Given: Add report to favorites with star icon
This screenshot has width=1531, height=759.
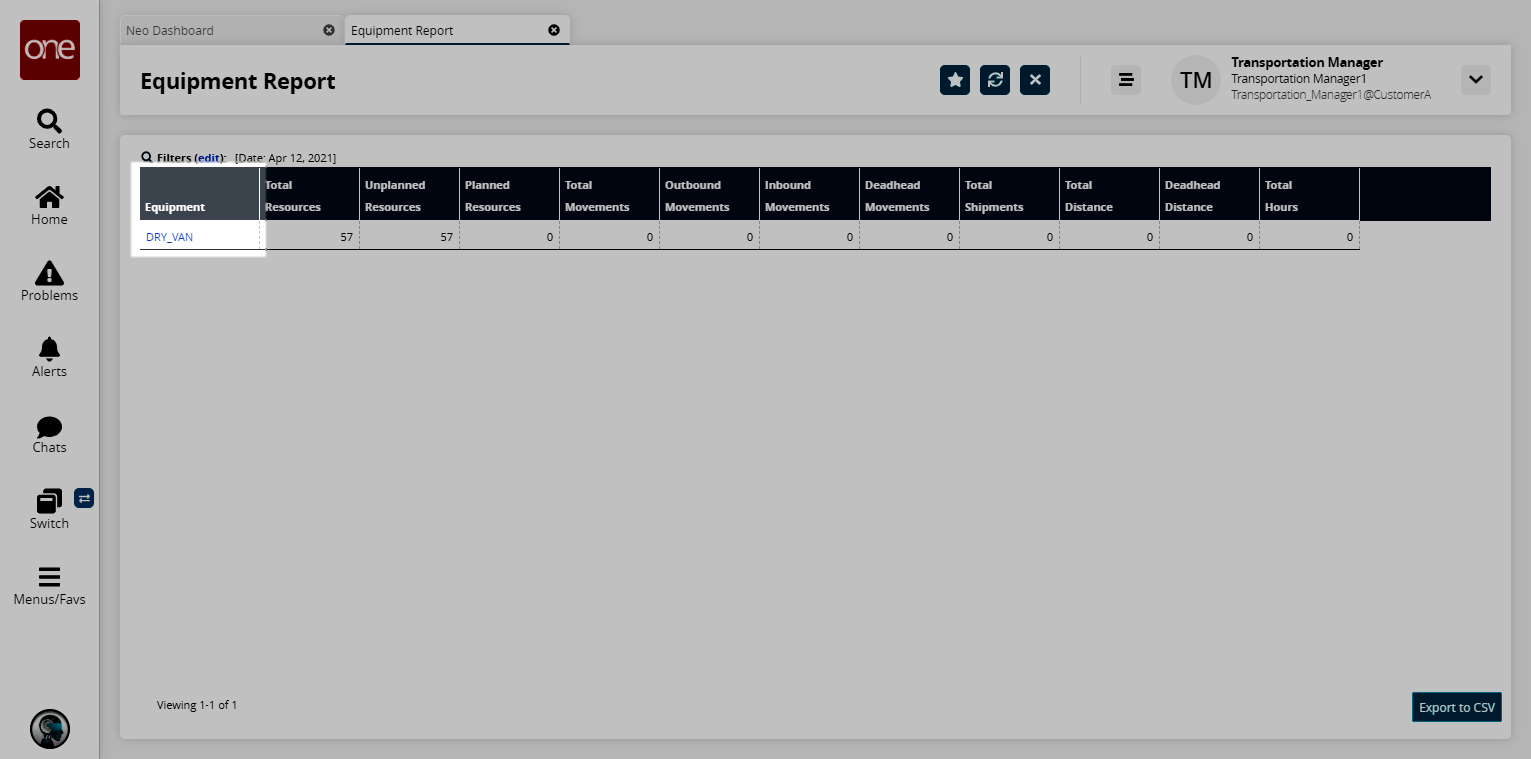Looking at the screenshot, I should point(955,80).
